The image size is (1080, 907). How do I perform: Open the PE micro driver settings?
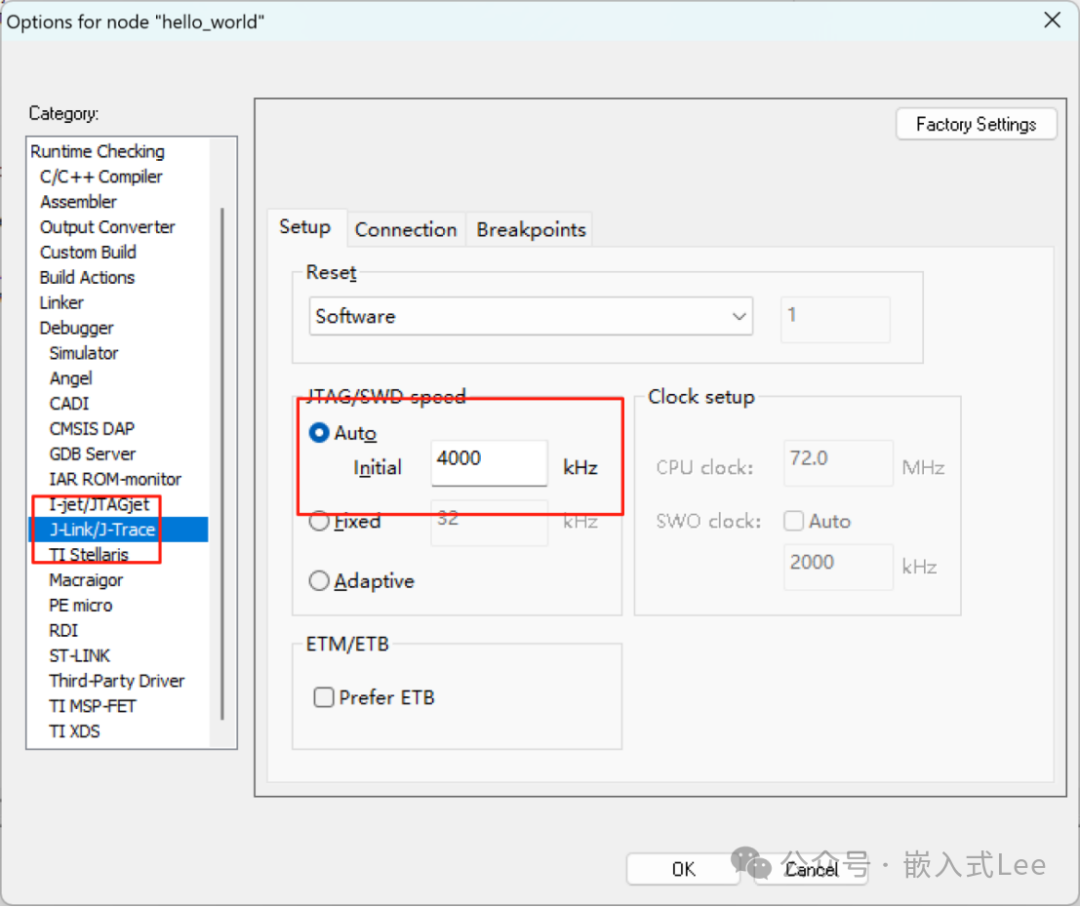(x=80, y=604)
